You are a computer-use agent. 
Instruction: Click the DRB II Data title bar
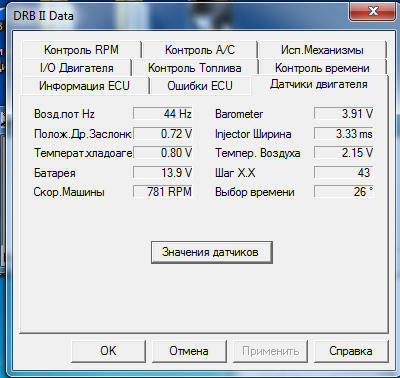[177, 15]
